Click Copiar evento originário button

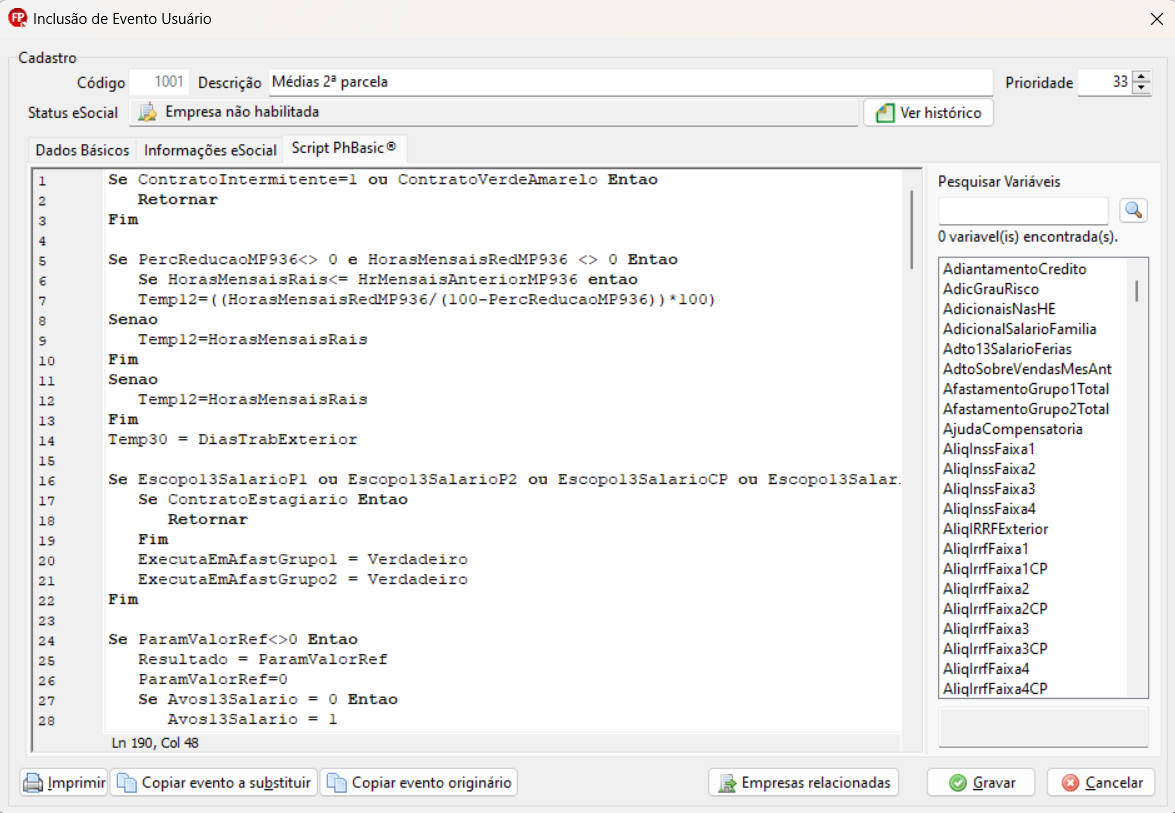coord(419,782)
